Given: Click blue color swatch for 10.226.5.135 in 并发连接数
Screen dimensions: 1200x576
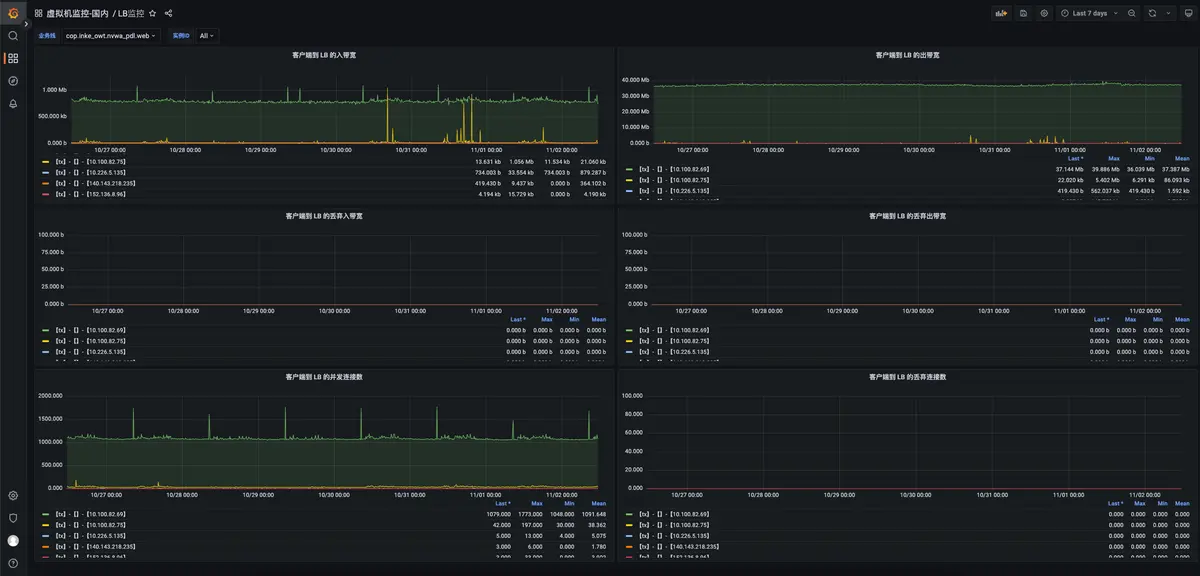Looking at the screenshot, I should (45, 536).
